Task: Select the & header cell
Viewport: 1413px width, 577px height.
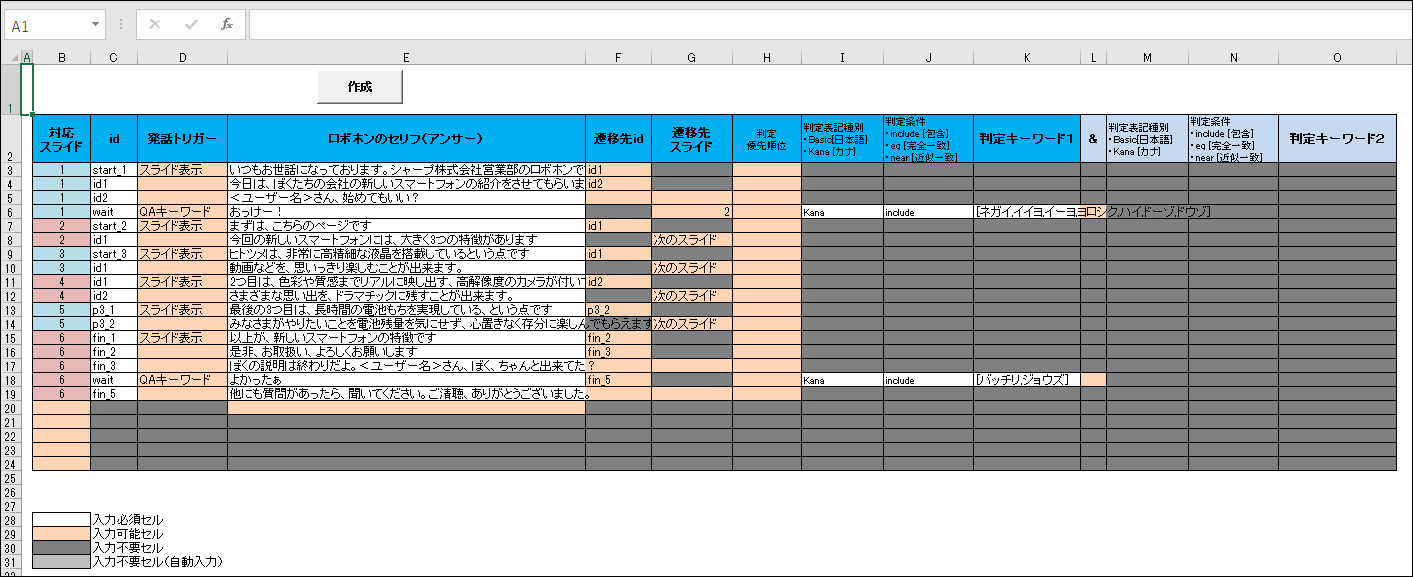Action: coord(1093,139)
